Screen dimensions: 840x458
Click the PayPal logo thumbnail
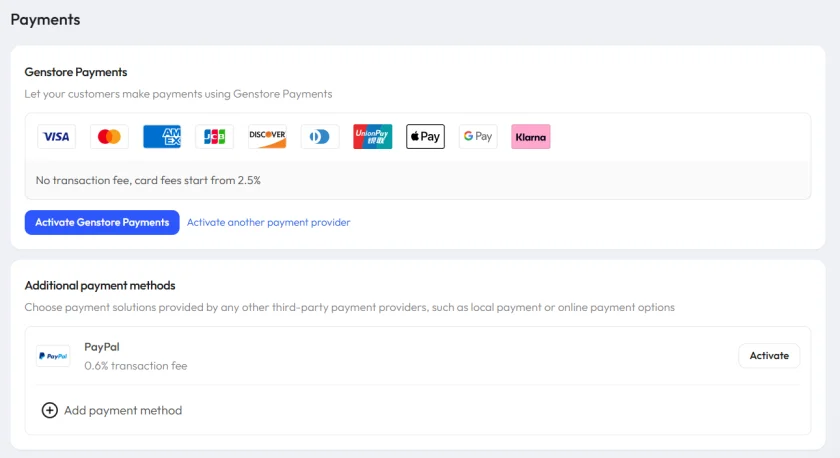pos(53,356)
